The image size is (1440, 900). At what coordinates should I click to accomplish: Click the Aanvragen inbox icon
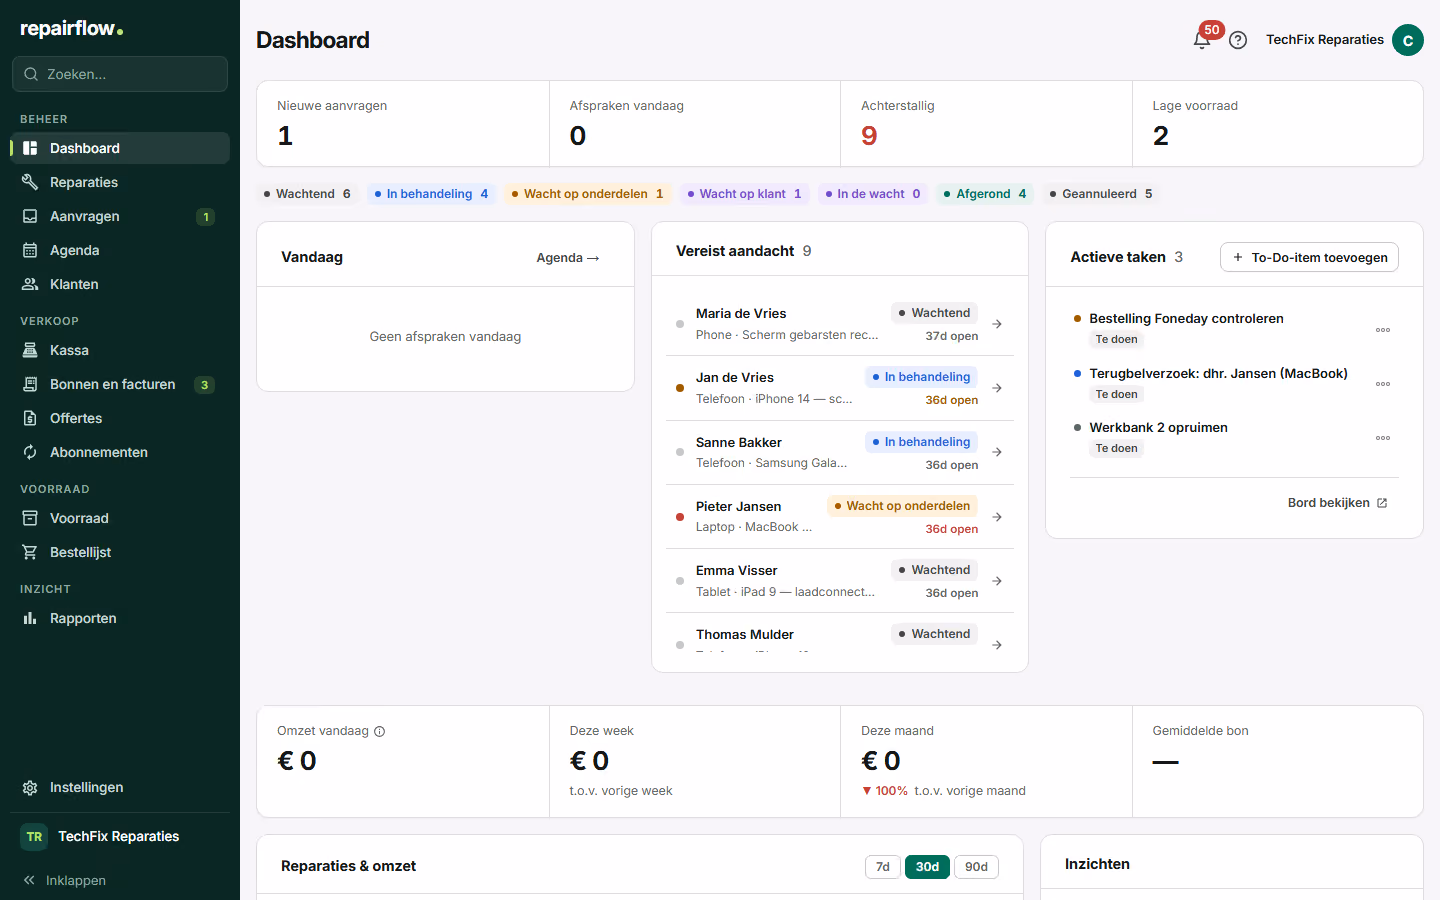click(x=30, y=216)
